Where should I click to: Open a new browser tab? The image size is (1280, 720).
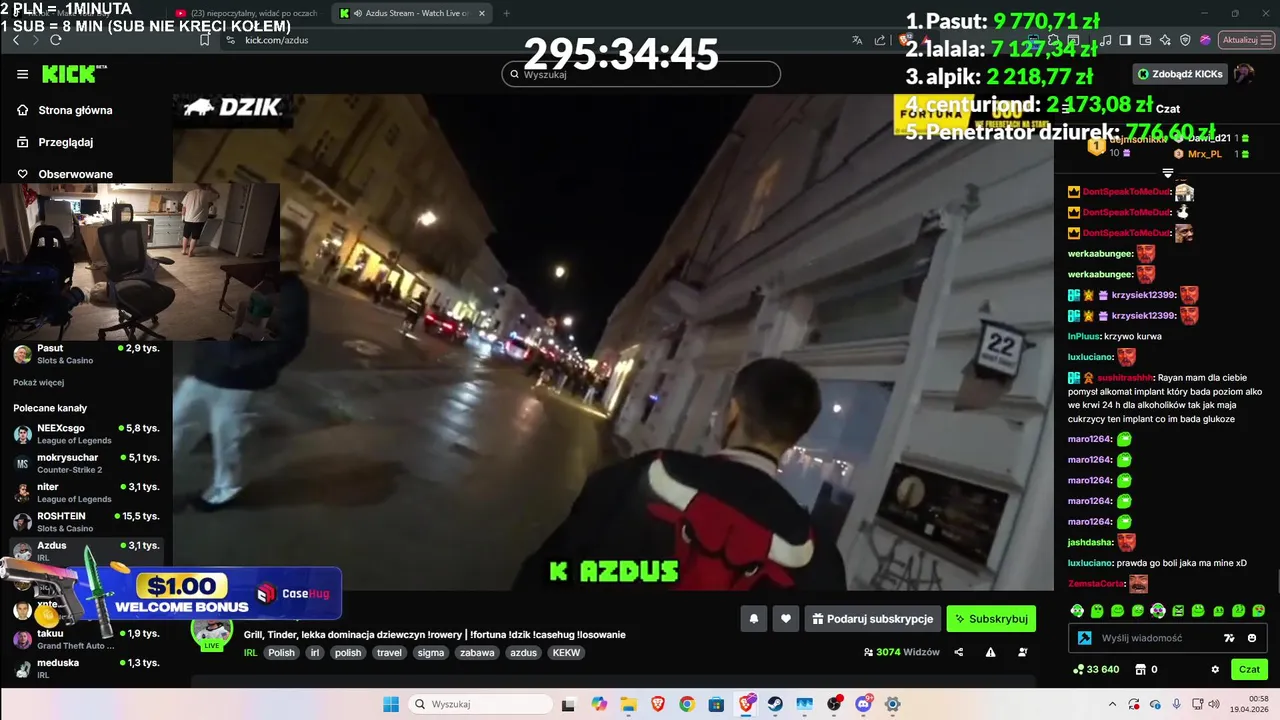pos(506,13)
